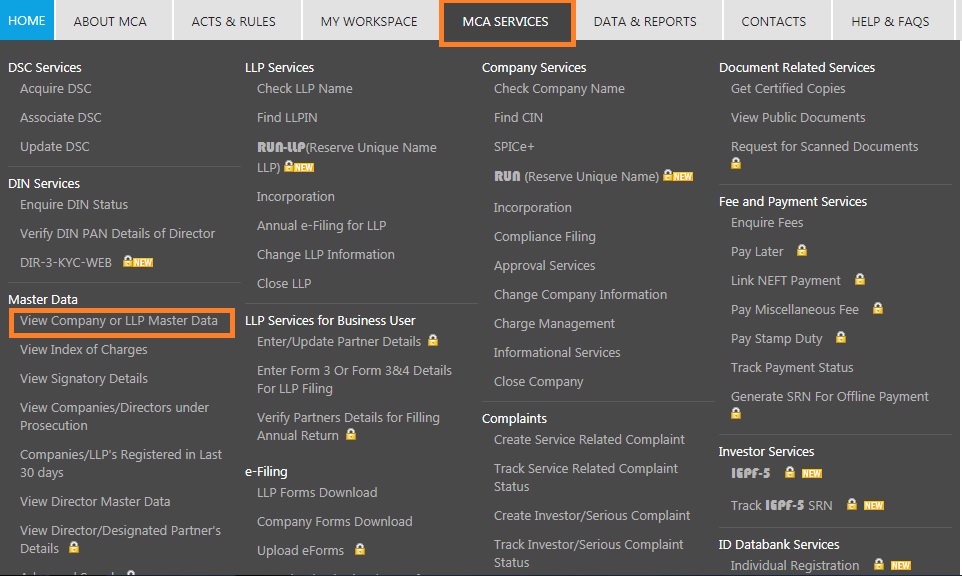The image size is (962, 576).
Task: Open Enter Form 3 Or Form 3&4 Details
Action: (354, 380)
